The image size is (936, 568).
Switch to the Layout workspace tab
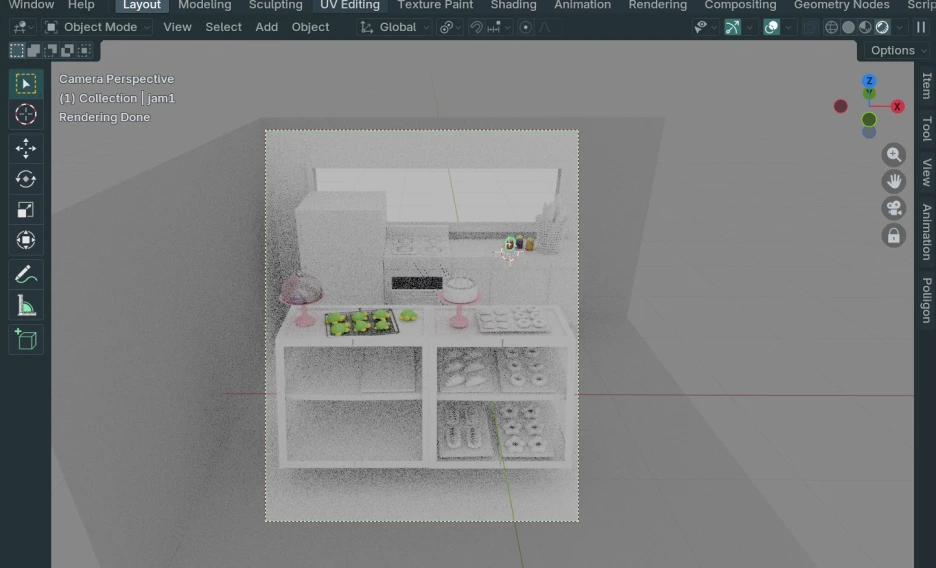pos(141,5)
